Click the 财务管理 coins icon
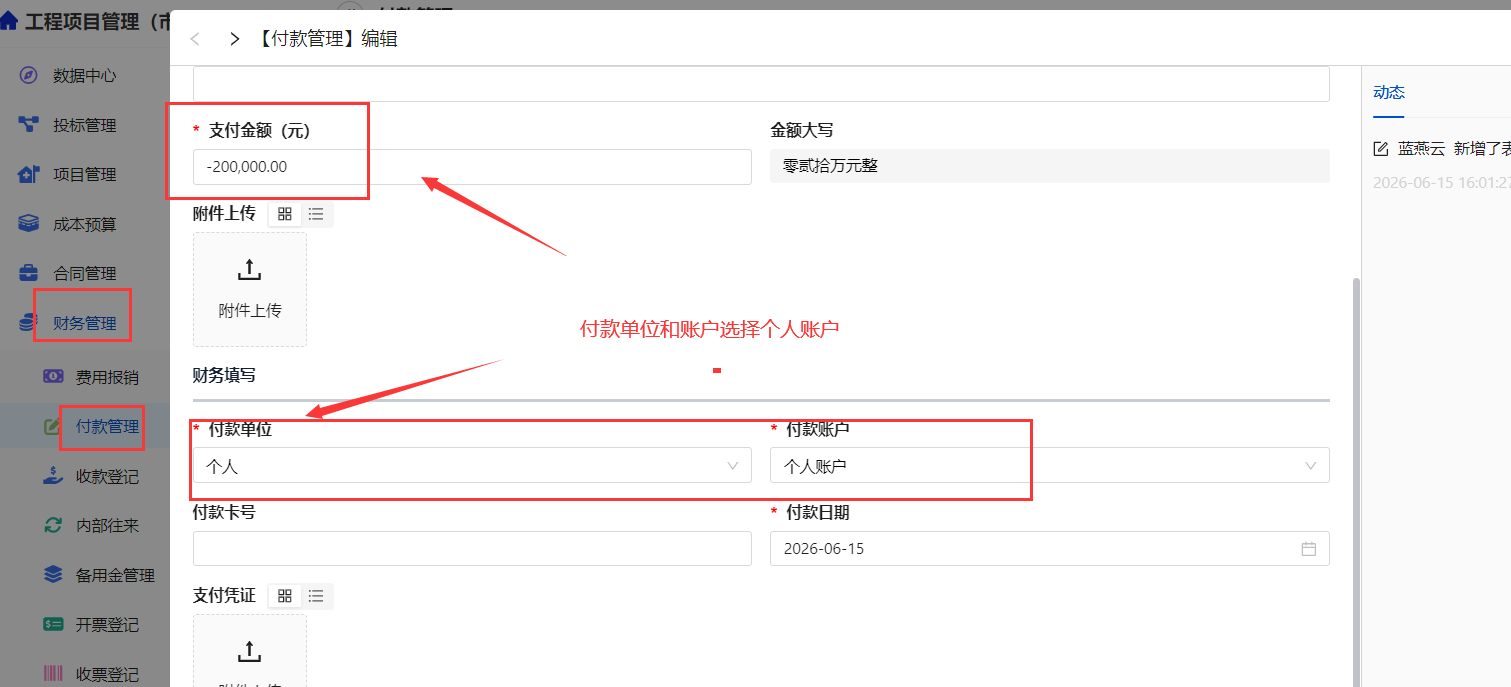This screenshot has width=1511, height=687. click(x=27, y=323)
